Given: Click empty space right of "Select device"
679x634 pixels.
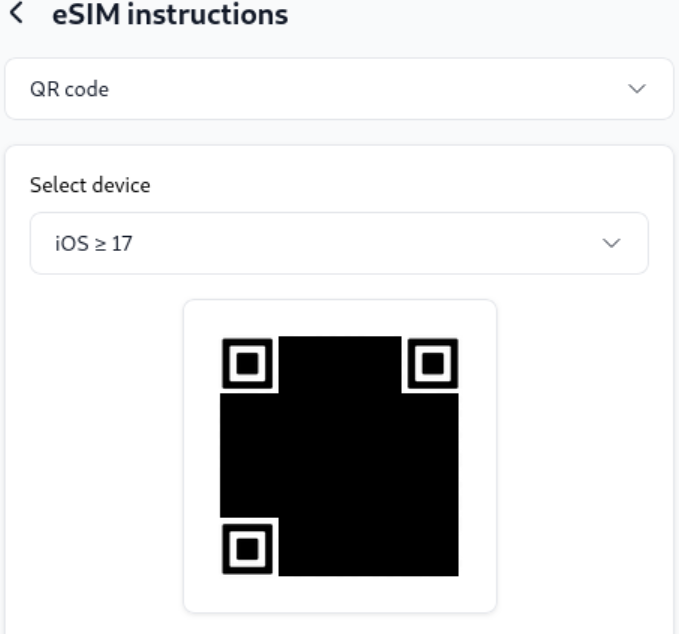Looking at the screenshot, I should click(x=400, y=185).
